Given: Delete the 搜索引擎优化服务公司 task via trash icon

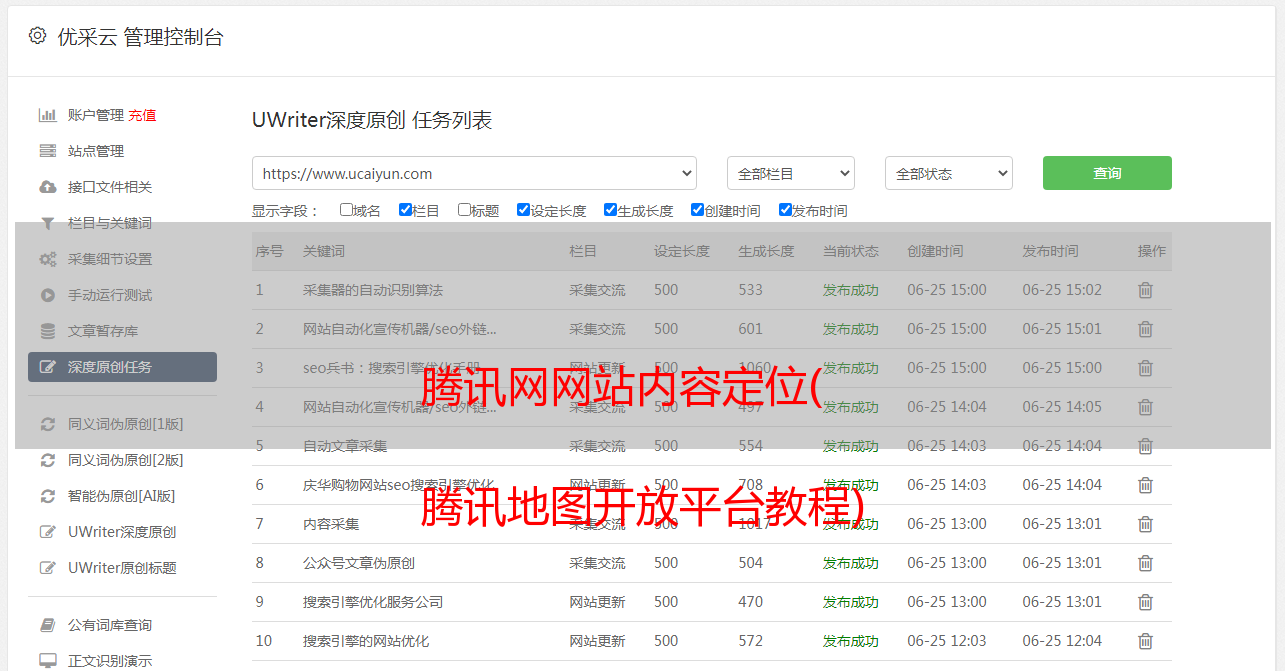Looking at the screenshot, I should pyautogui.click(x=1145, y=602).
